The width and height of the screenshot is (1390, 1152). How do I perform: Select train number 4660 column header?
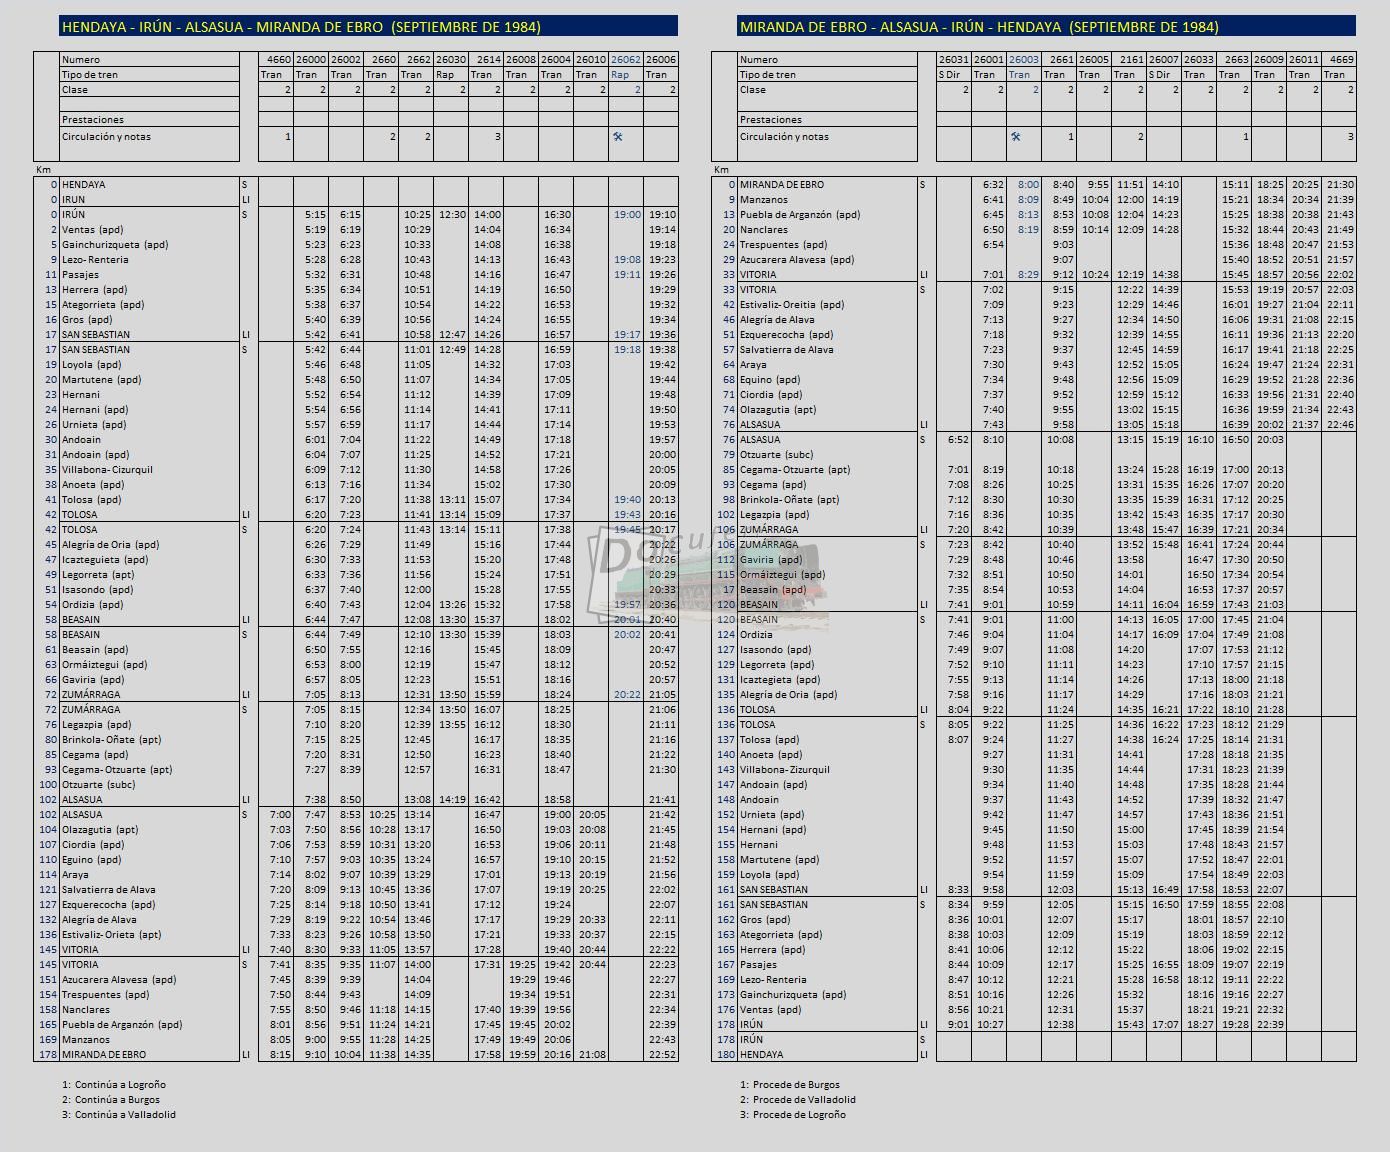[x=280, y=60]
